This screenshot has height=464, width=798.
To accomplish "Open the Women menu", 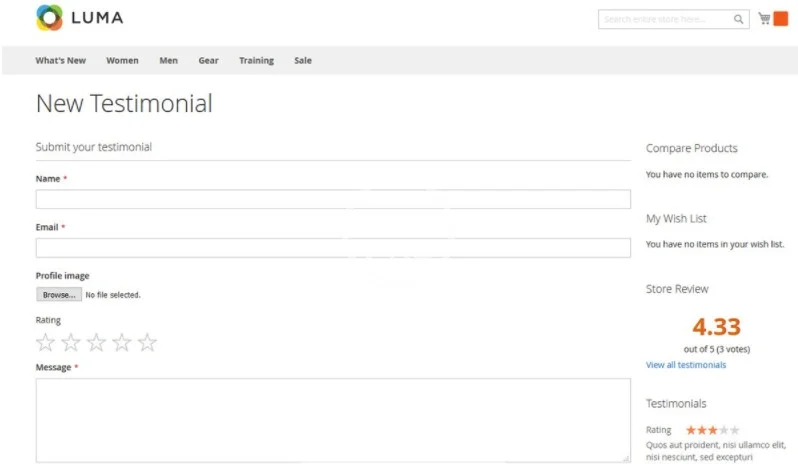I will [x=122, y=61].
